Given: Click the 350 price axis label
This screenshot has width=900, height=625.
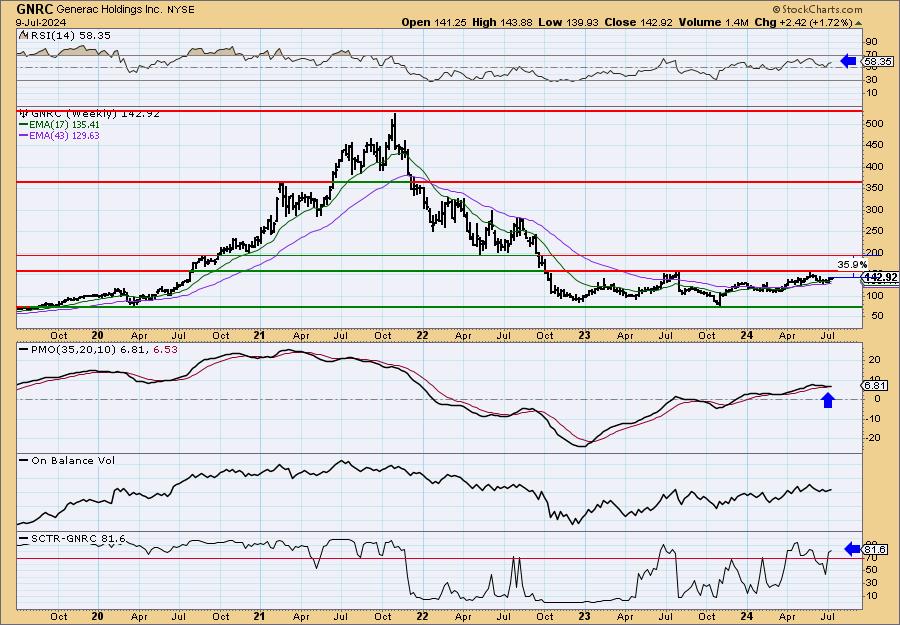Looking at the screenshot, I should coord(874,188).
